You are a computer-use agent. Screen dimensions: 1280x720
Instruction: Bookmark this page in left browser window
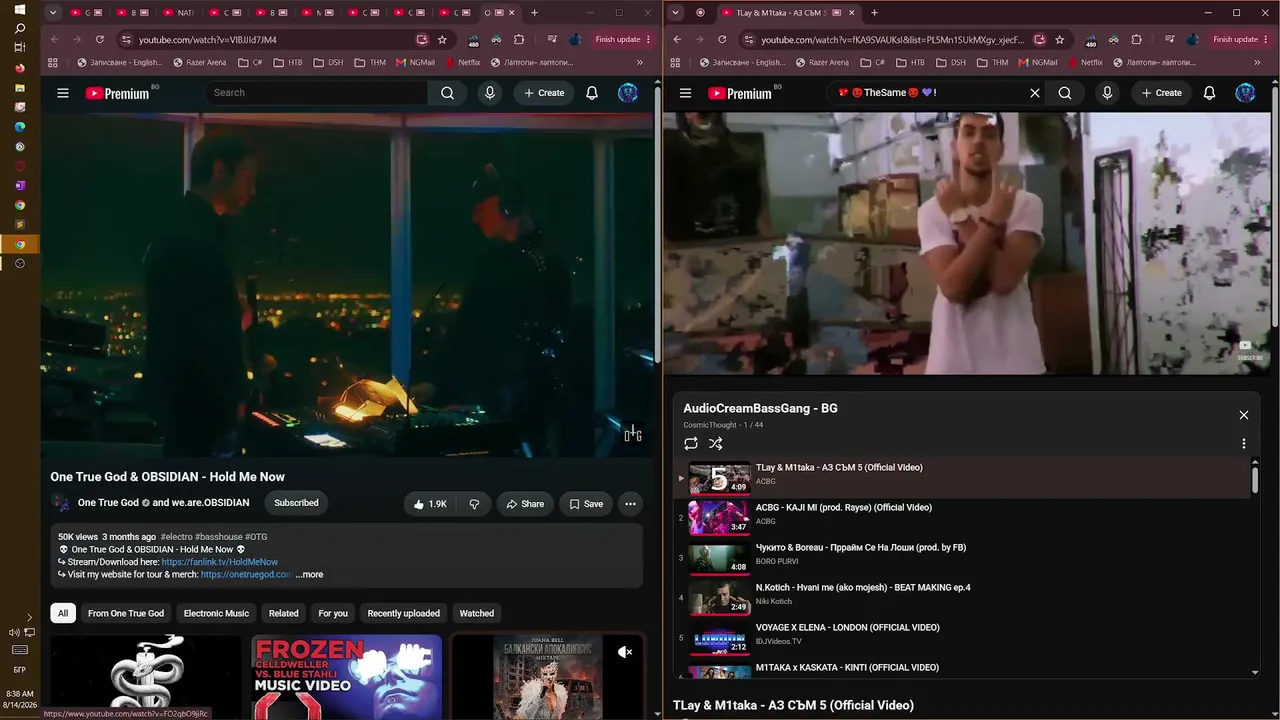click(x=442, y=40)
